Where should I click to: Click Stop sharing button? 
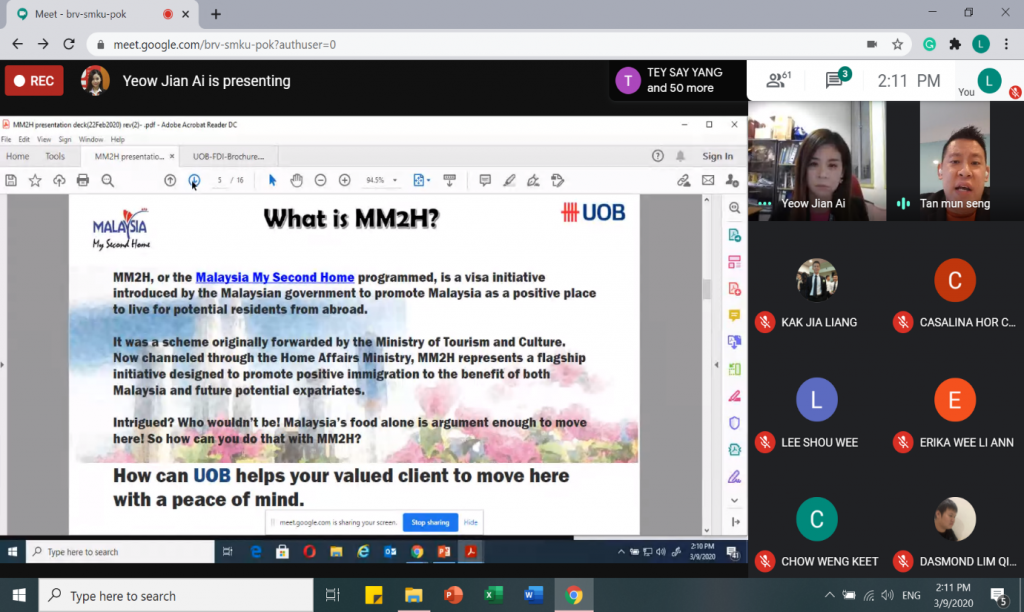coord(430,523)
